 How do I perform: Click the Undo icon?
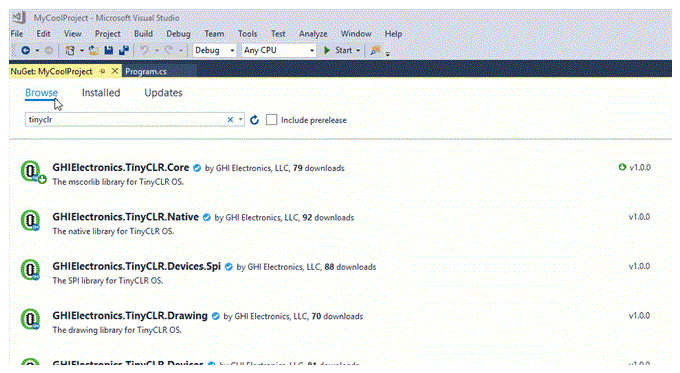click(144, 50)
